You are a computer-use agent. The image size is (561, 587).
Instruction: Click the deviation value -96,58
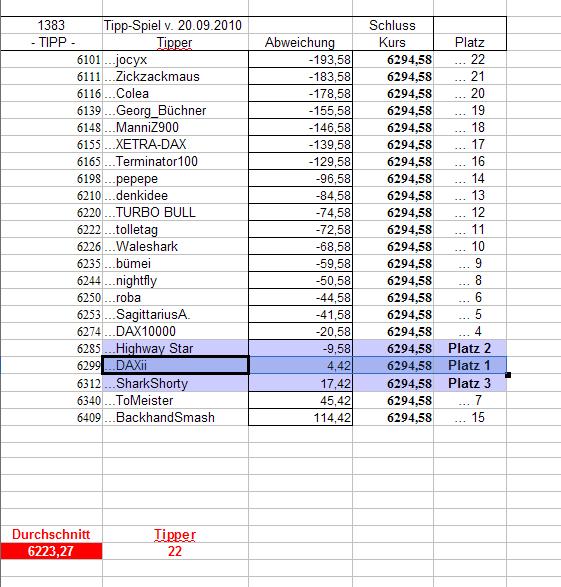point(301,179)
